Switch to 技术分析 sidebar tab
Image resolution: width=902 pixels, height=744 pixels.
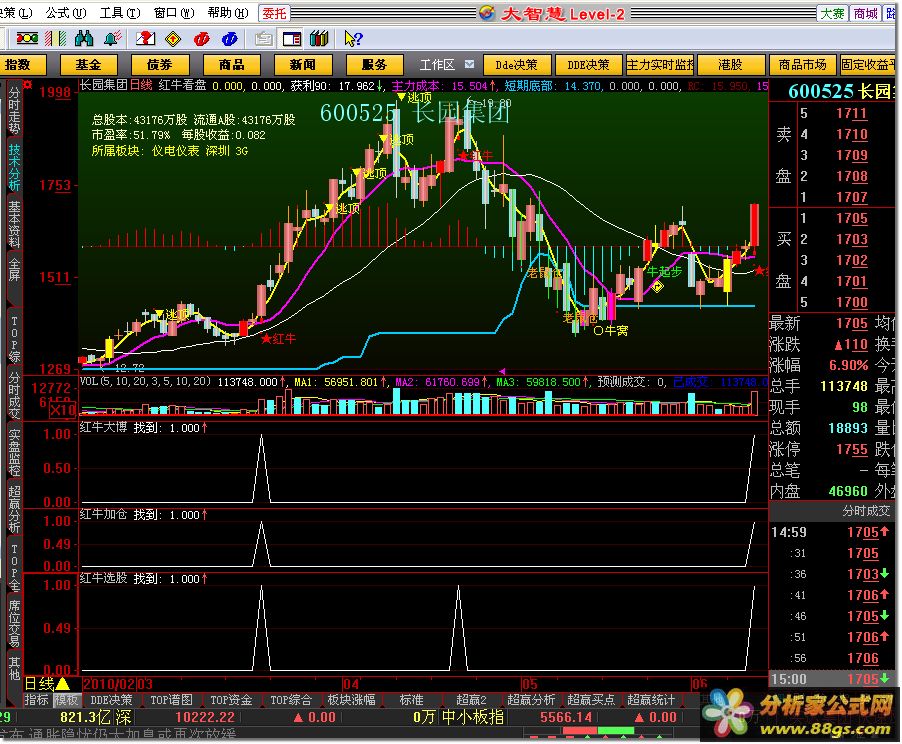pyautogui.click(x=13, y=167)
